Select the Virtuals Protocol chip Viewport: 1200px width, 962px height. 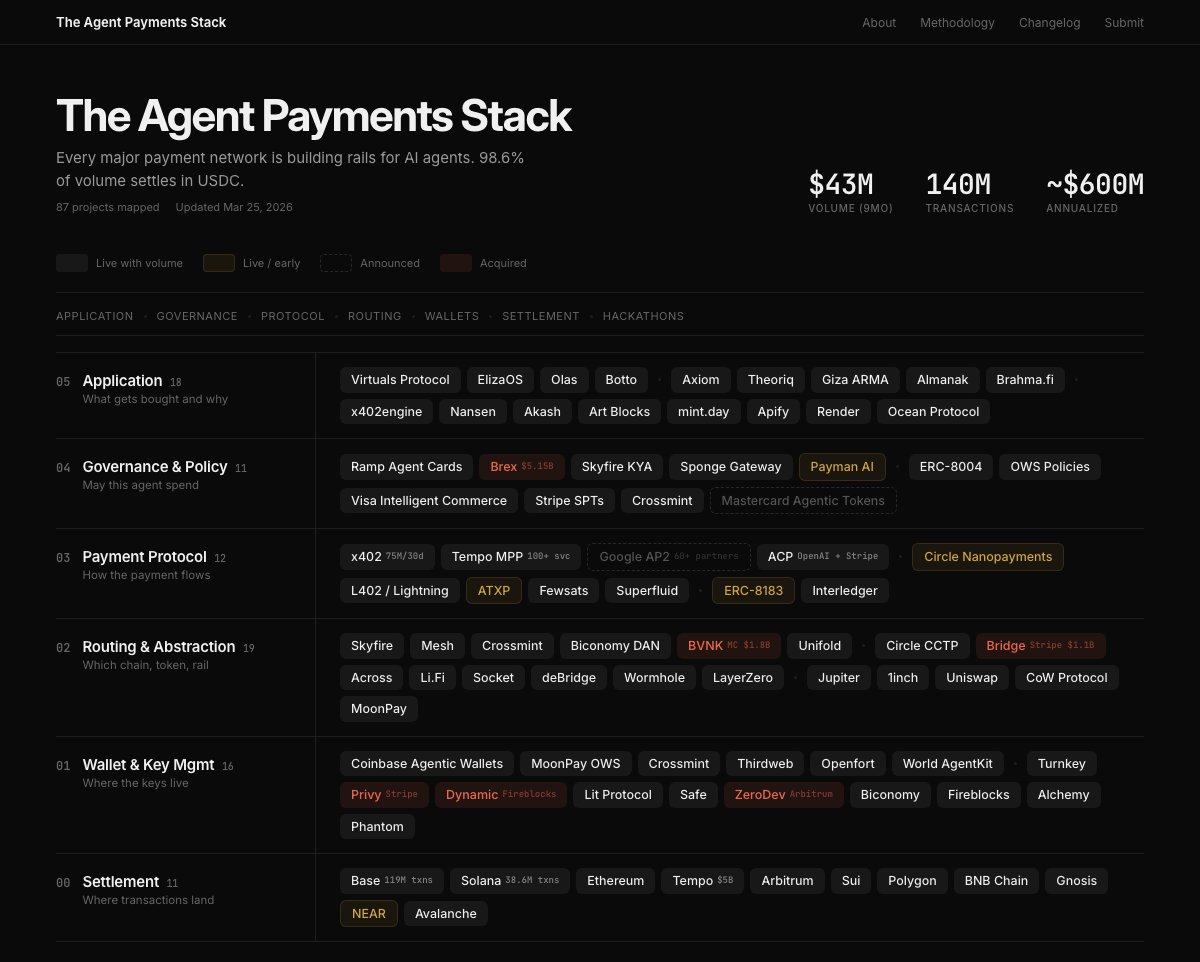tap(400, 380)
